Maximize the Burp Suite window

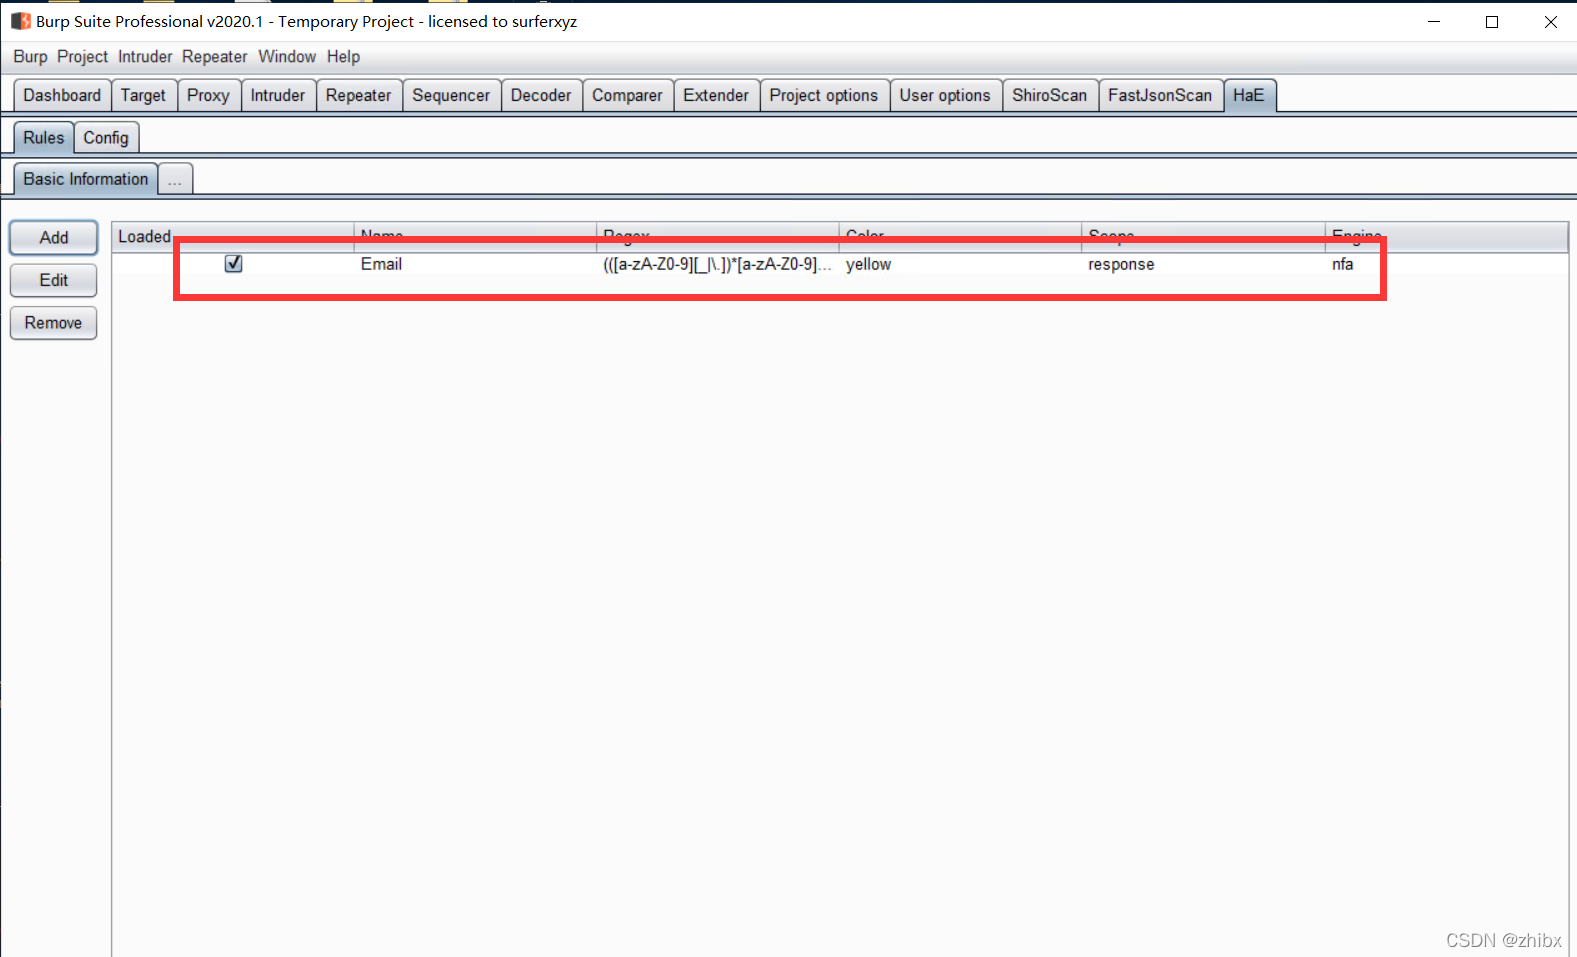tap(1492, 21)
